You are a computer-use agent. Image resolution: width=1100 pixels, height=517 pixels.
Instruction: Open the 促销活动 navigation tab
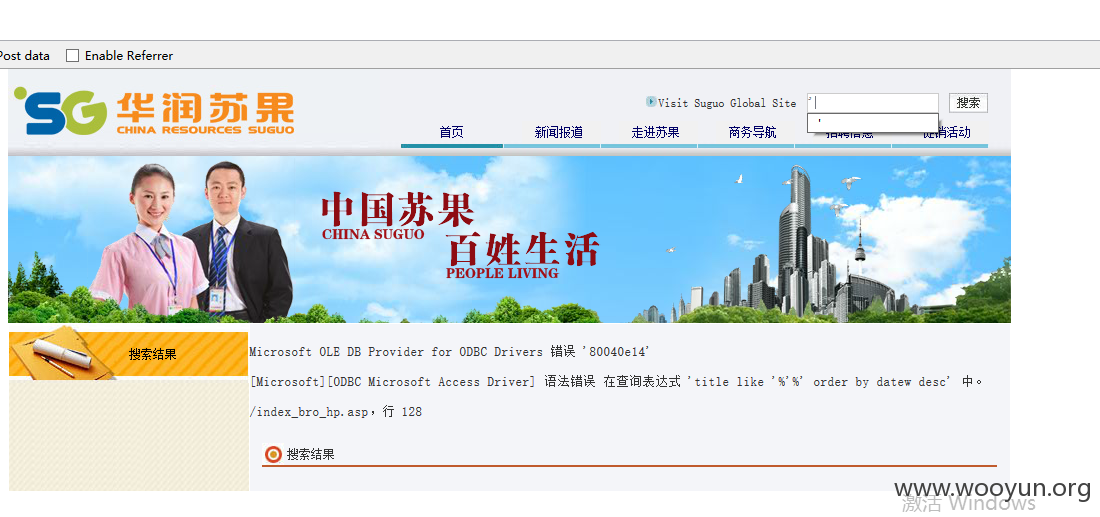(x=946, y=133)
